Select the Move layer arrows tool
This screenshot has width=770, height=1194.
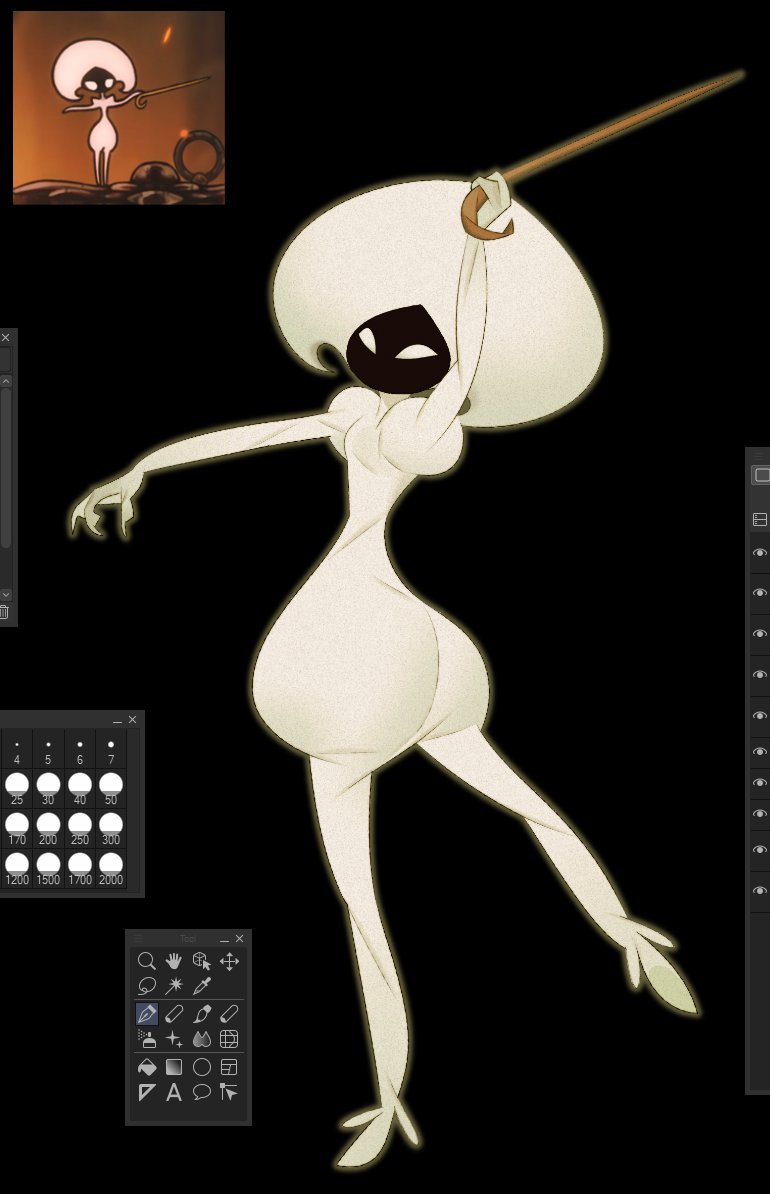pos(228,961)
